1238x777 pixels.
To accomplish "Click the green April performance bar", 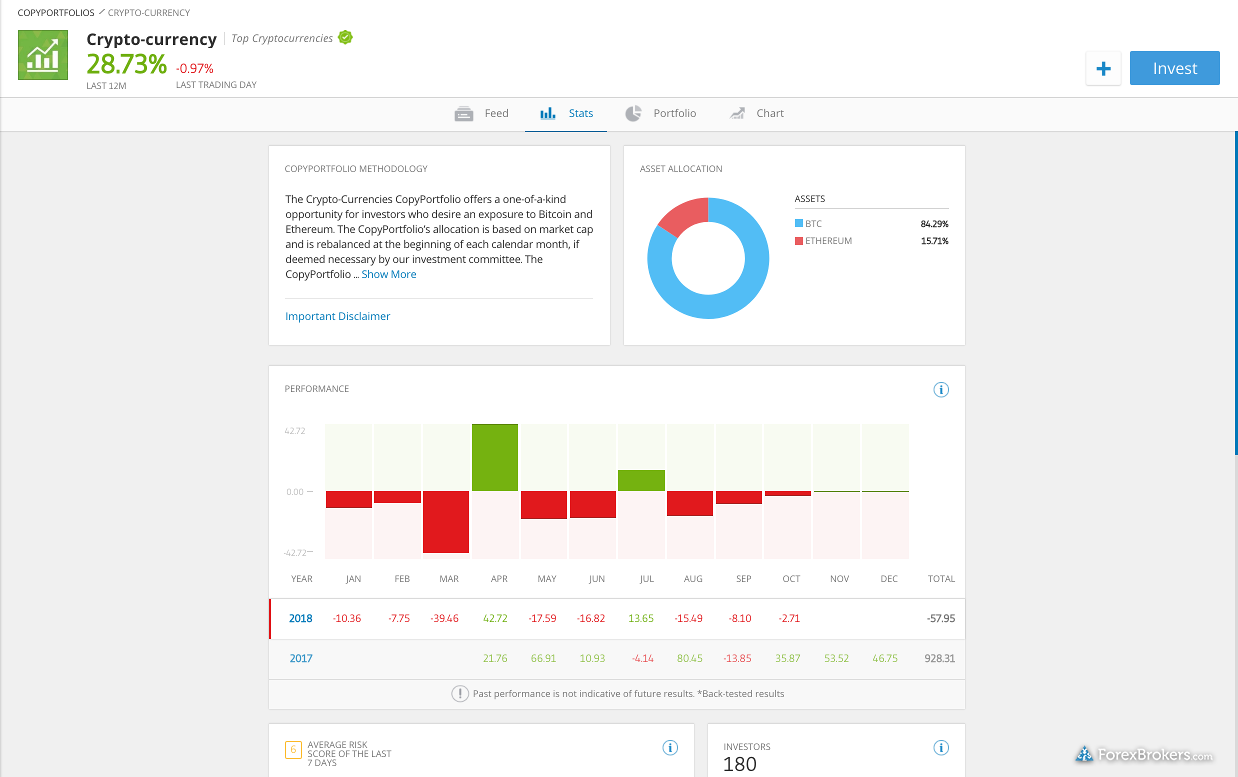I will pyautogui.click(x=495, y=458).
